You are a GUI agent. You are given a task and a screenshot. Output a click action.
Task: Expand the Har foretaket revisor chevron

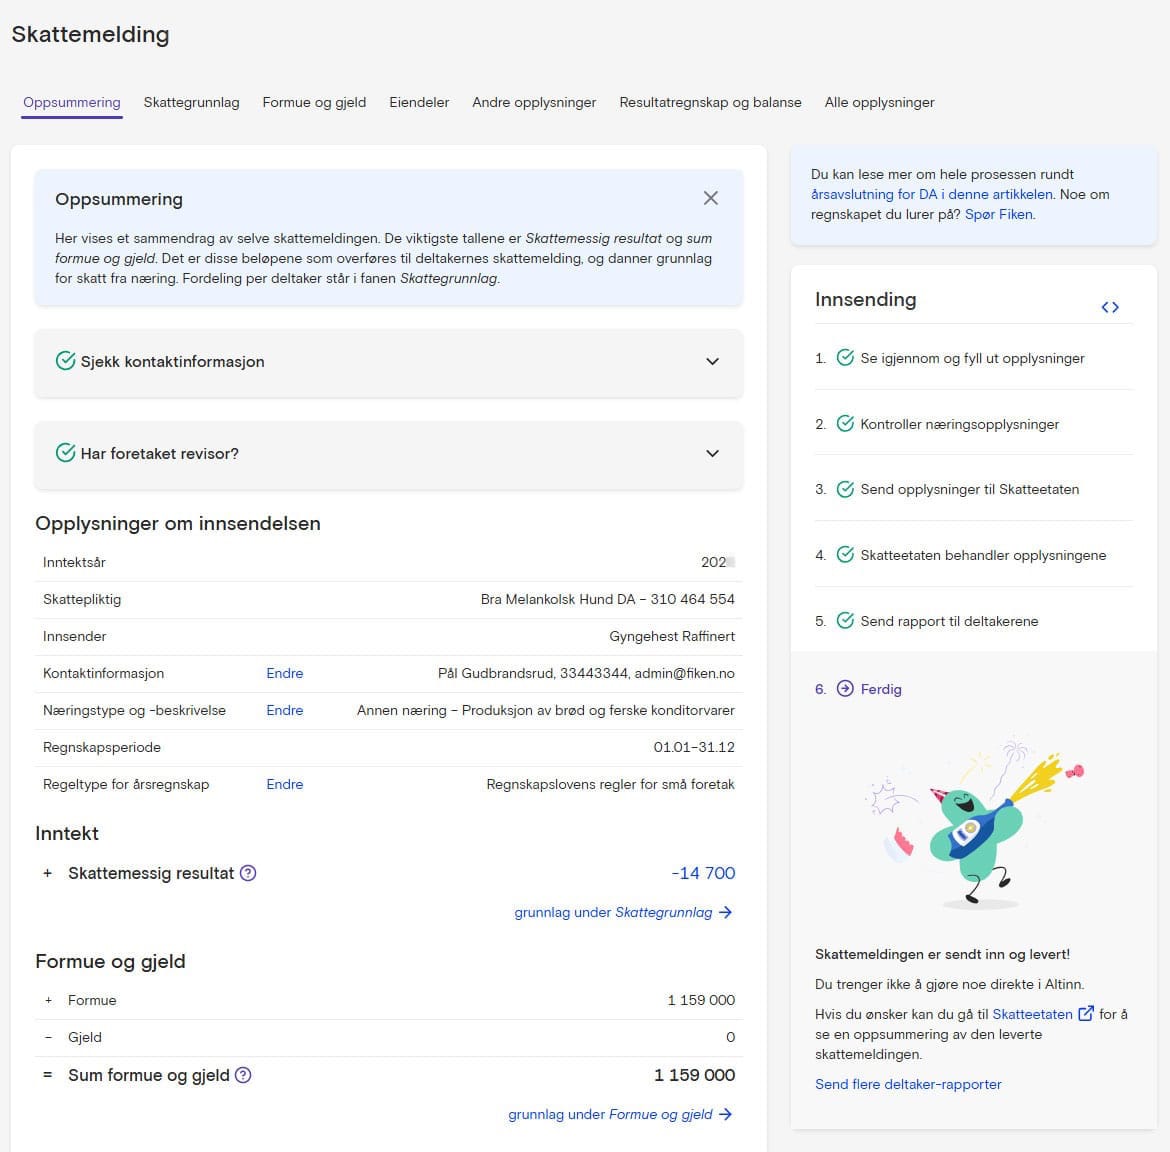pos(712,453)
